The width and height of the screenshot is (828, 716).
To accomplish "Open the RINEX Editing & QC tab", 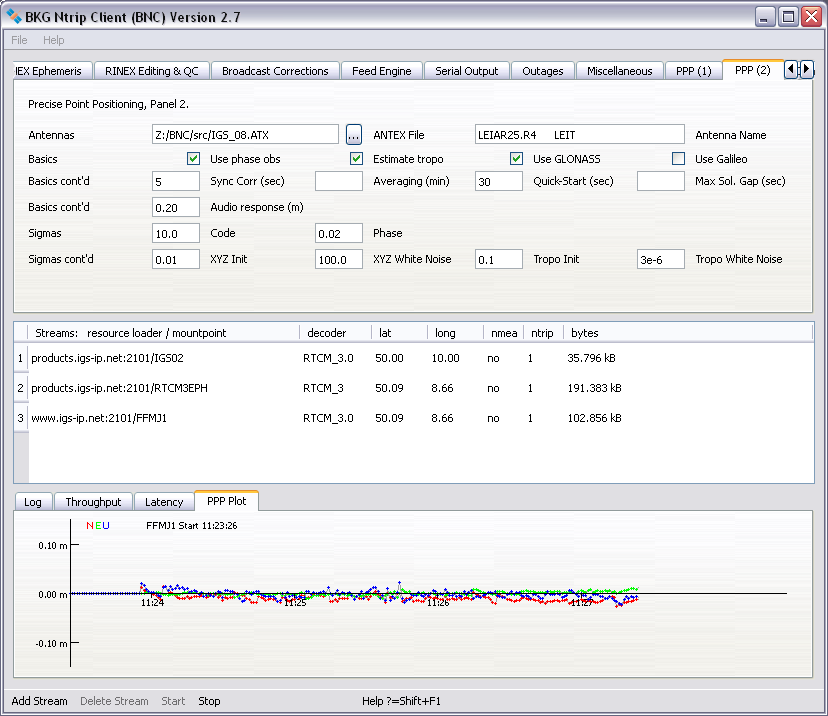I will click(152, 71).
